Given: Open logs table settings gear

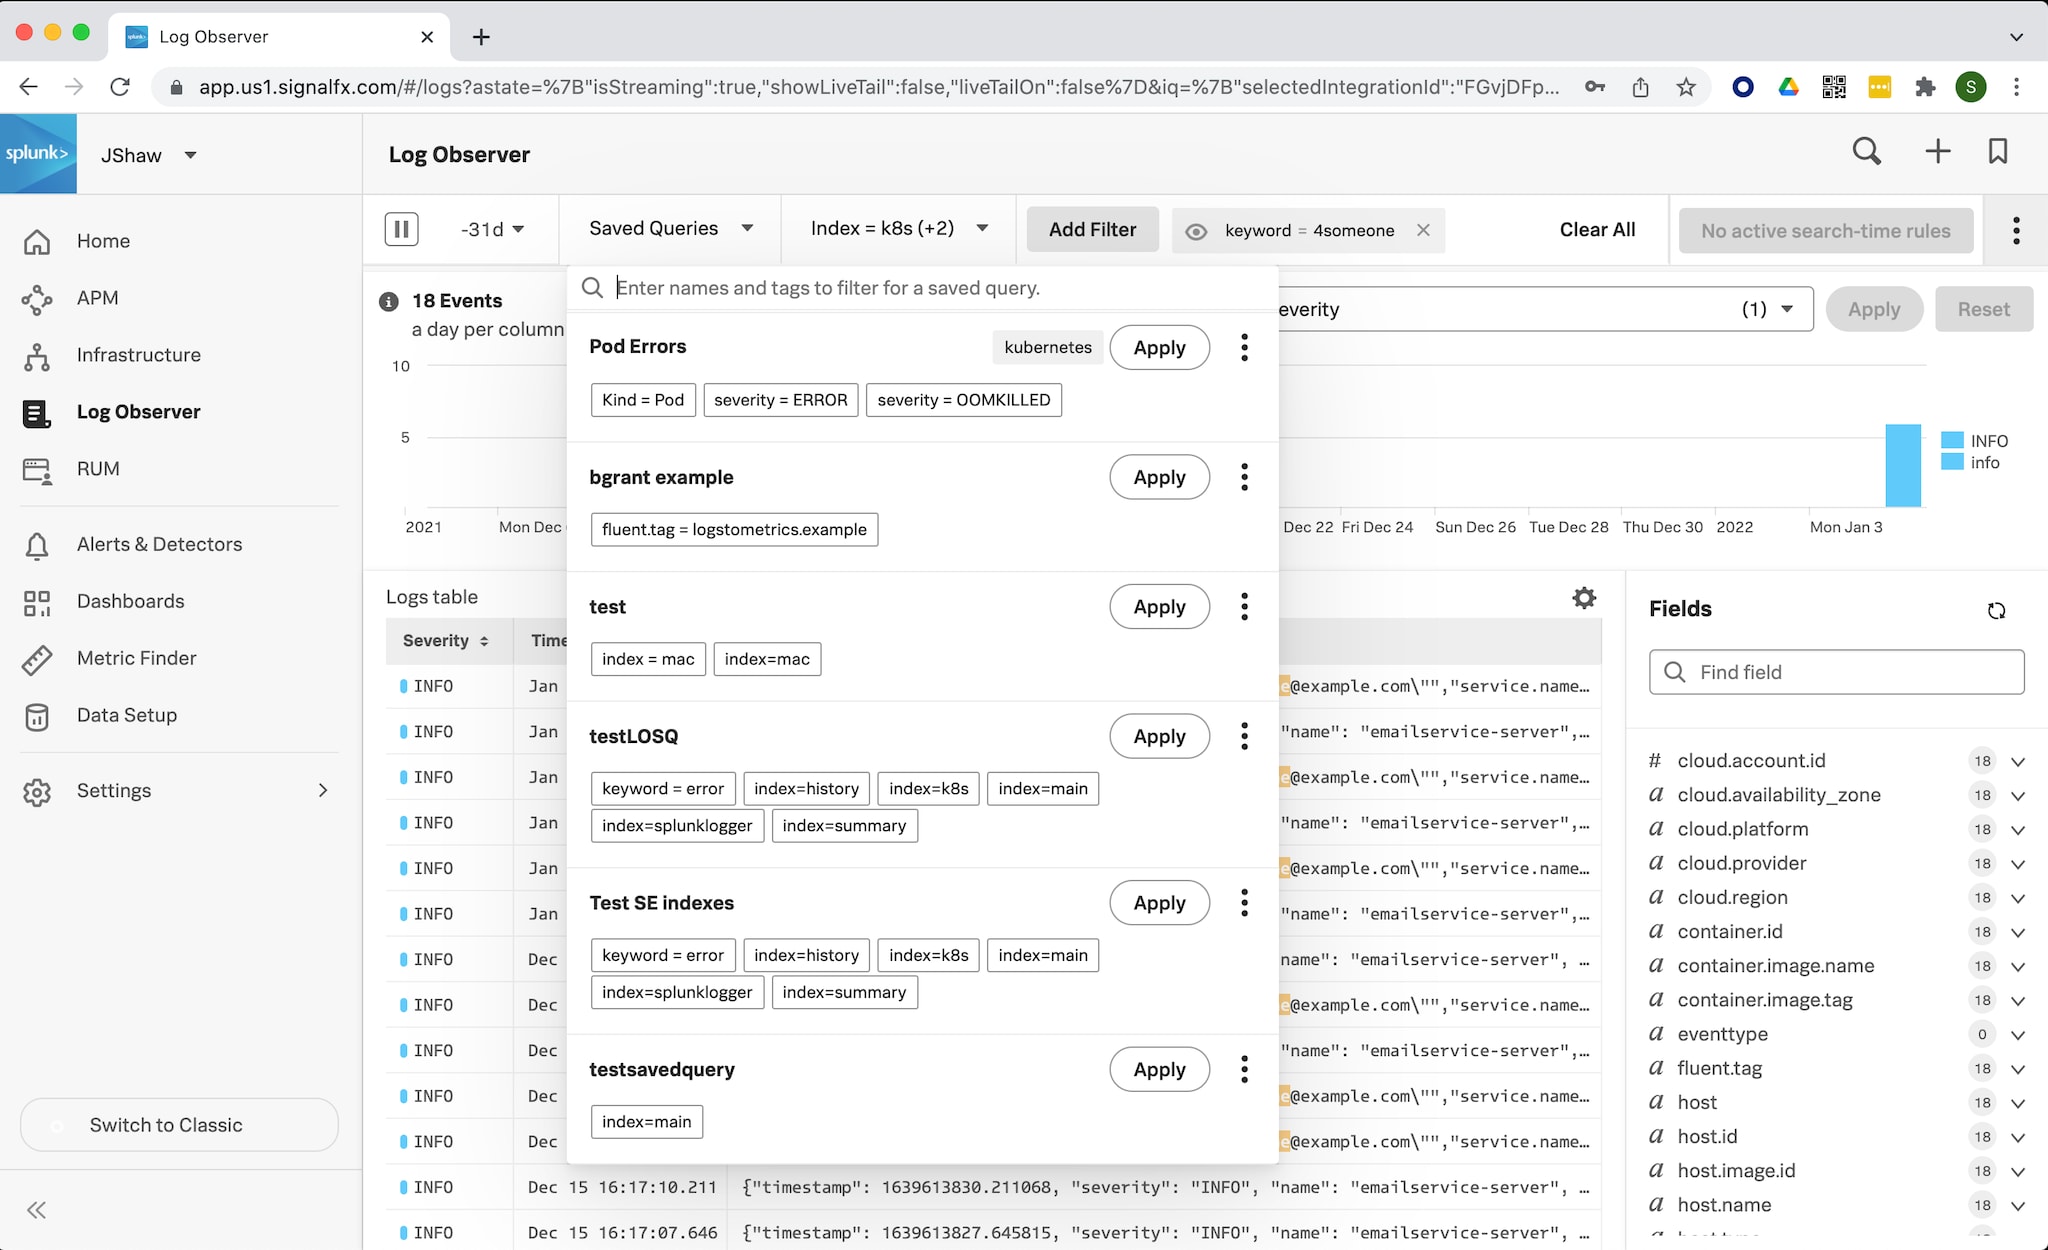Looking at the screenshot, I should tap(1584, 598).
